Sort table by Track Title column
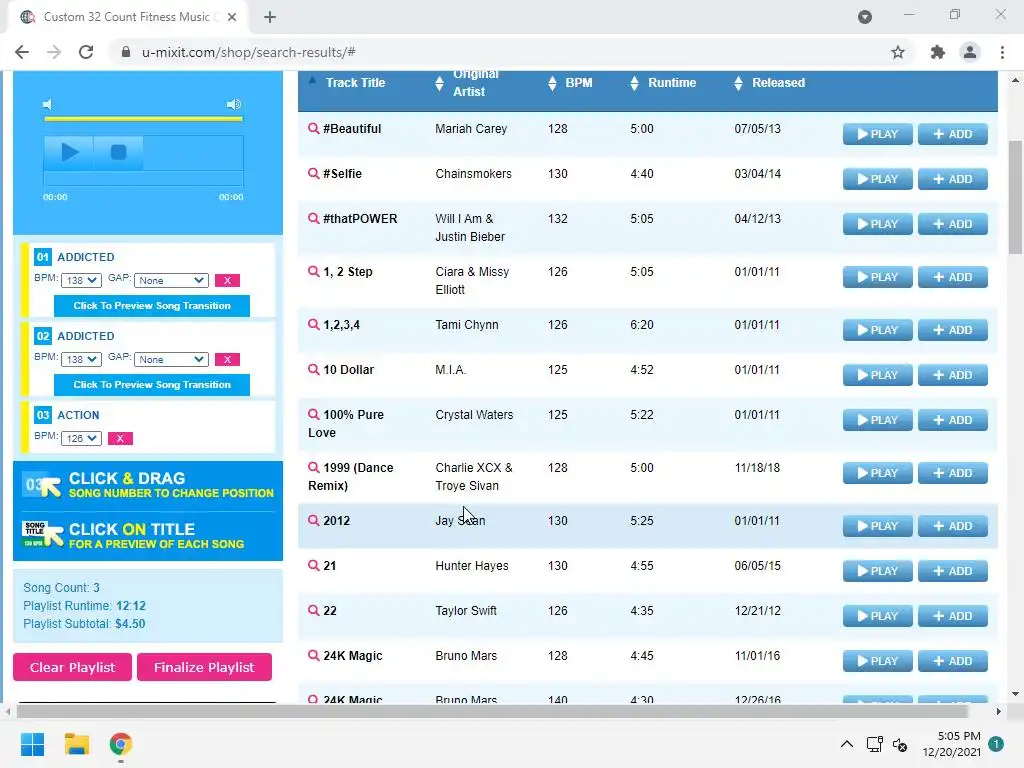 point(355,83)
